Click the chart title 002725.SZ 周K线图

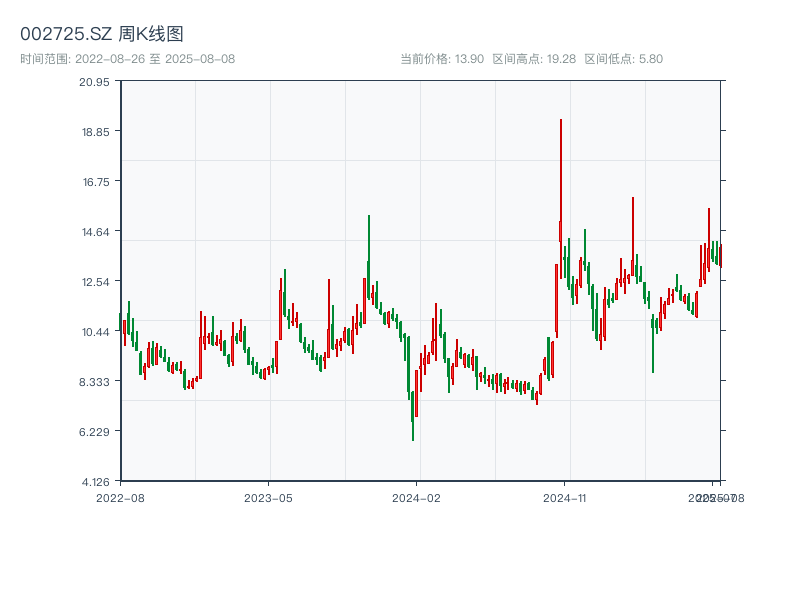102,34
